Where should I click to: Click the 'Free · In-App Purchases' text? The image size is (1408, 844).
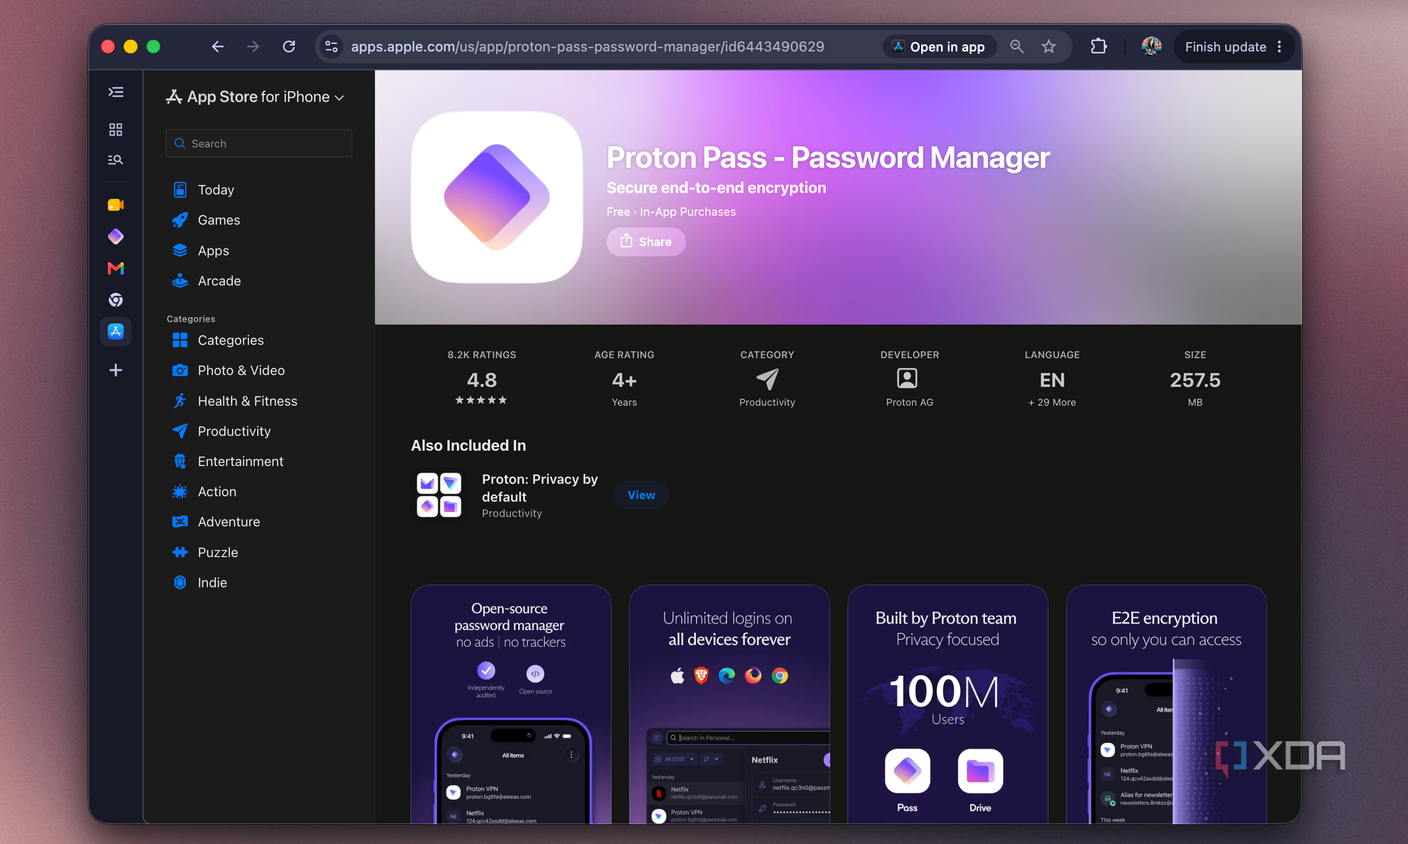point(671,212)
